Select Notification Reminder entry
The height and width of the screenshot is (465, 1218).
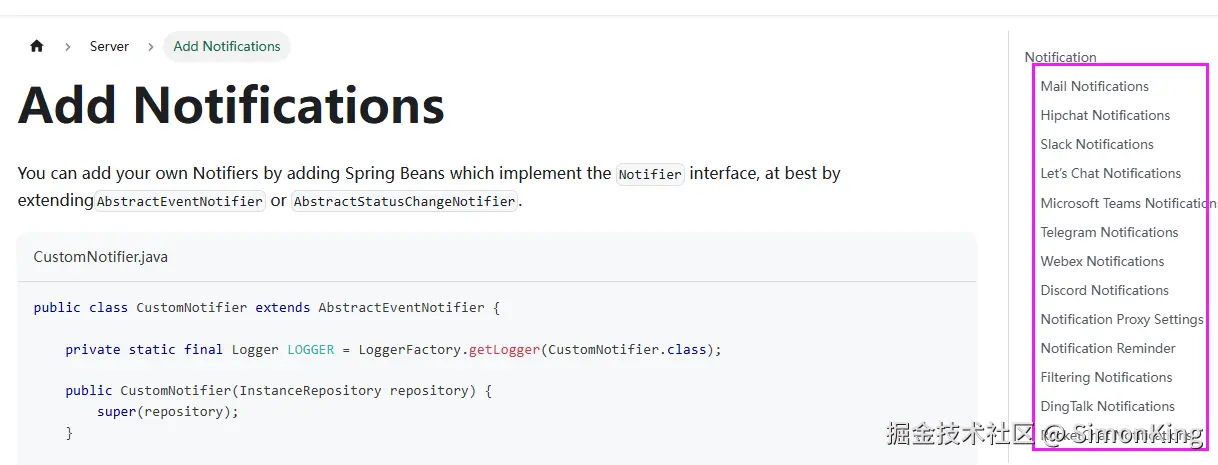(x=1108, y=348)
